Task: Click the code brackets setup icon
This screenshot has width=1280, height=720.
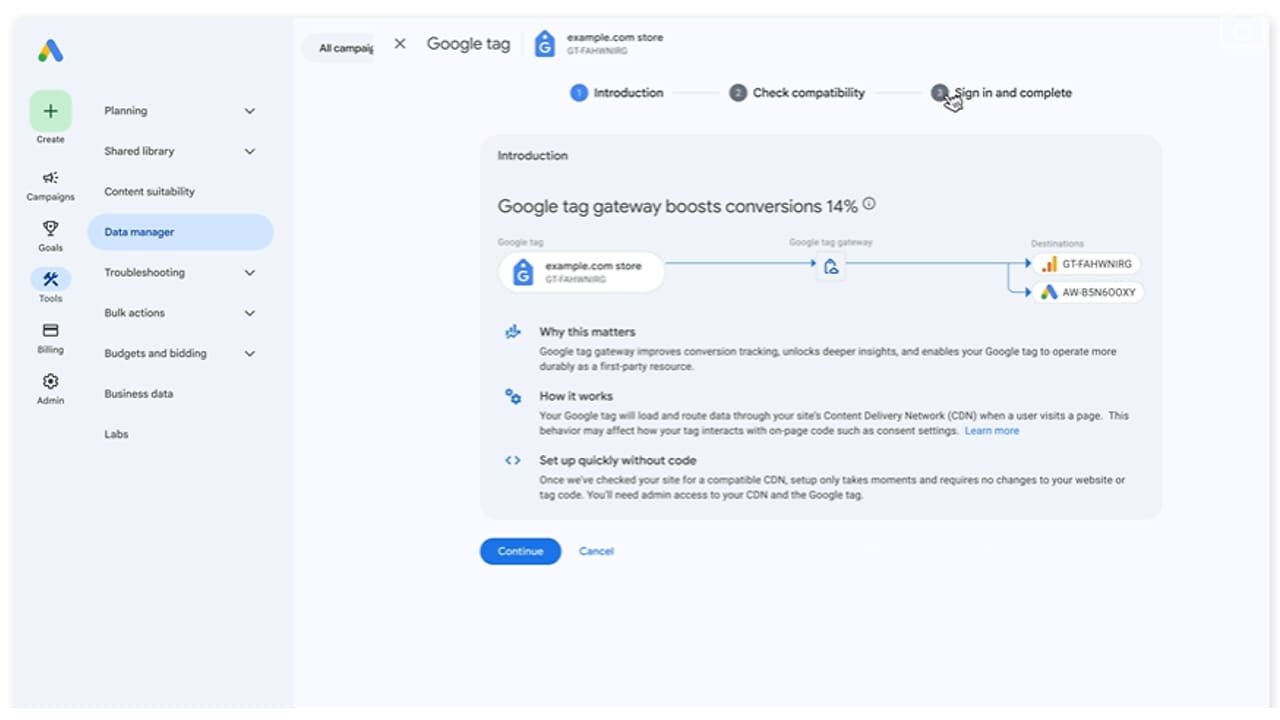Action: click(x=513, y=461)
